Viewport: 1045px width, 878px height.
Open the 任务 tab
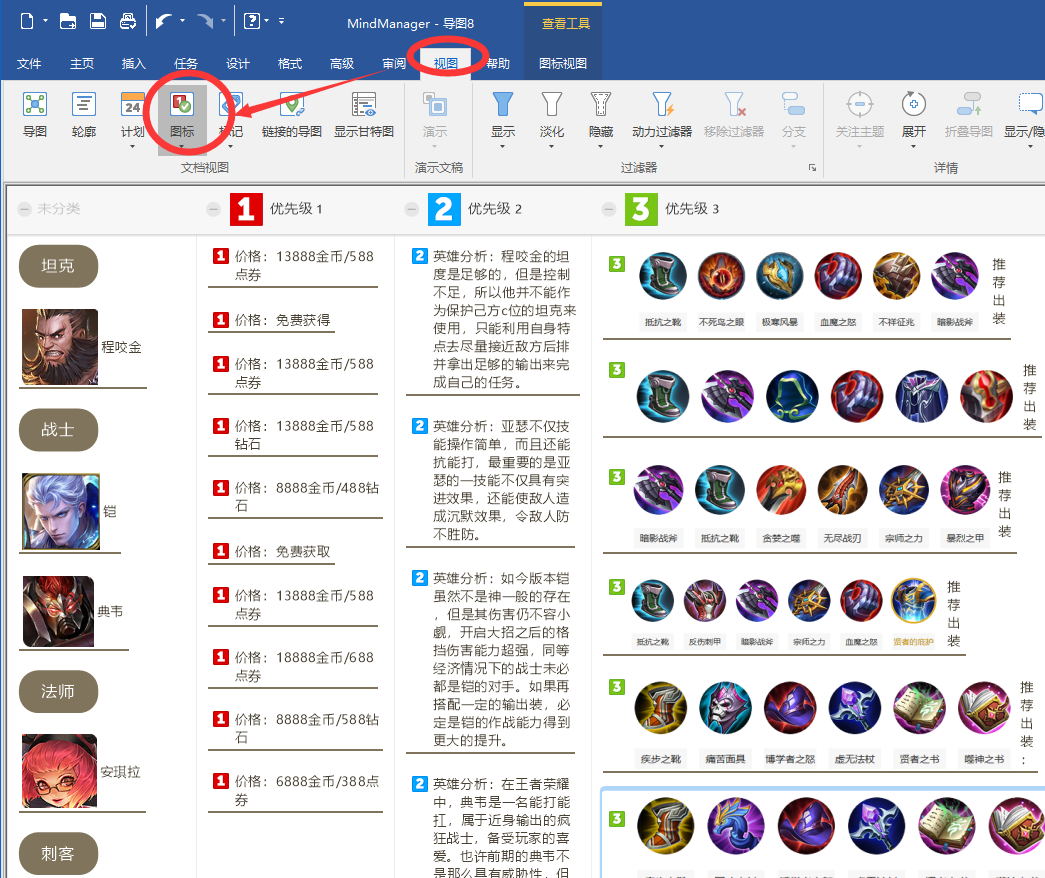coord(186,63)
